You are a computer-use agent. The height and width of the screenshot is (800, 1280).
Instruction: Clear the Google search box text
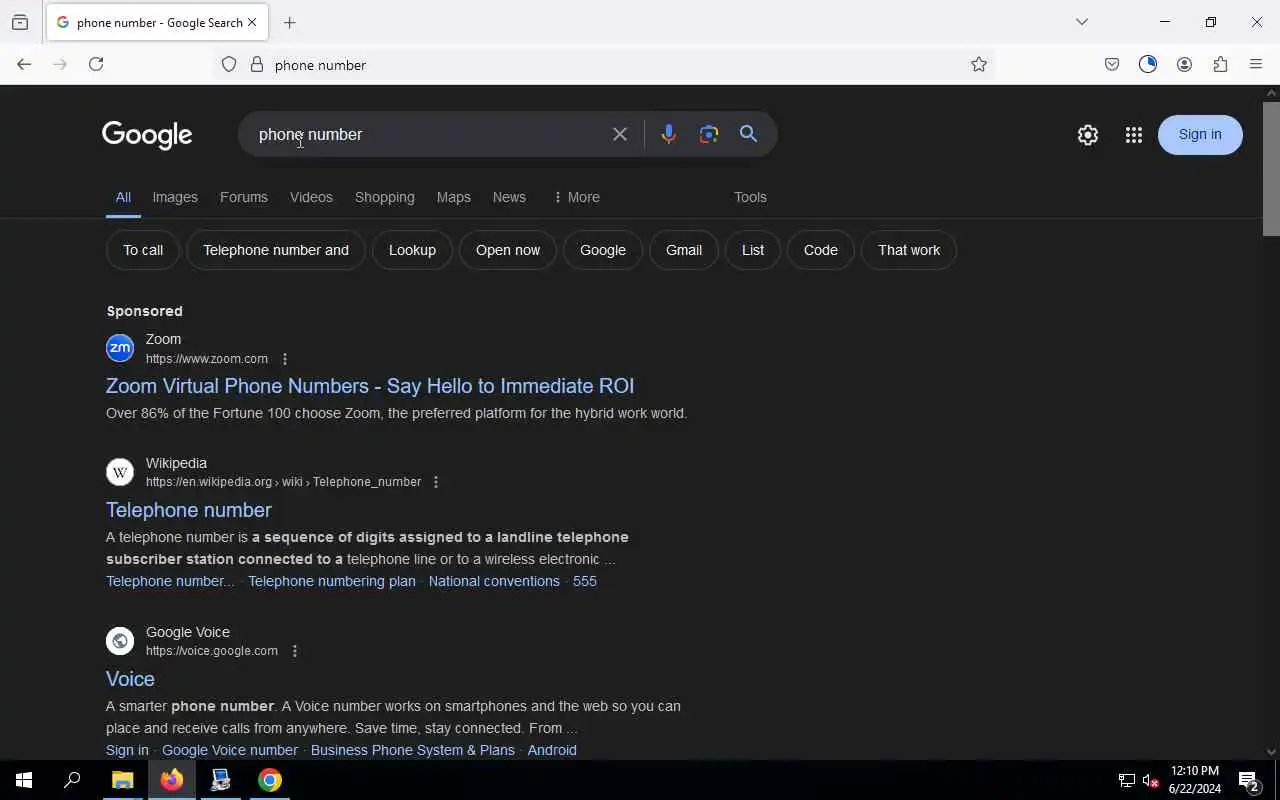click(x=620, y=134)
